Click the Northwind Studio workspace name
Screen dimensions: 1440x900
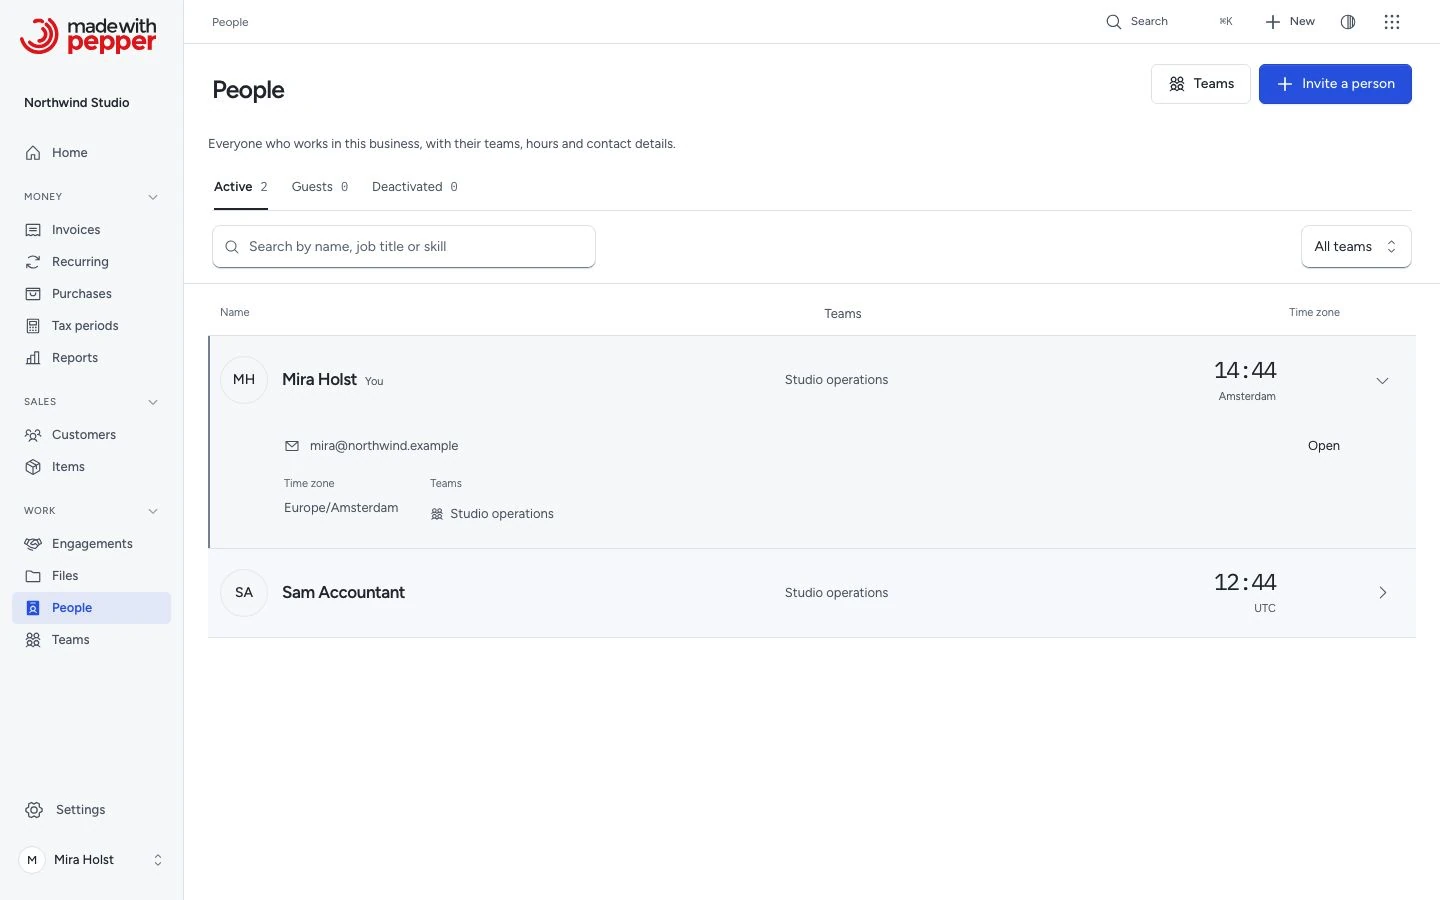[77, 103]
